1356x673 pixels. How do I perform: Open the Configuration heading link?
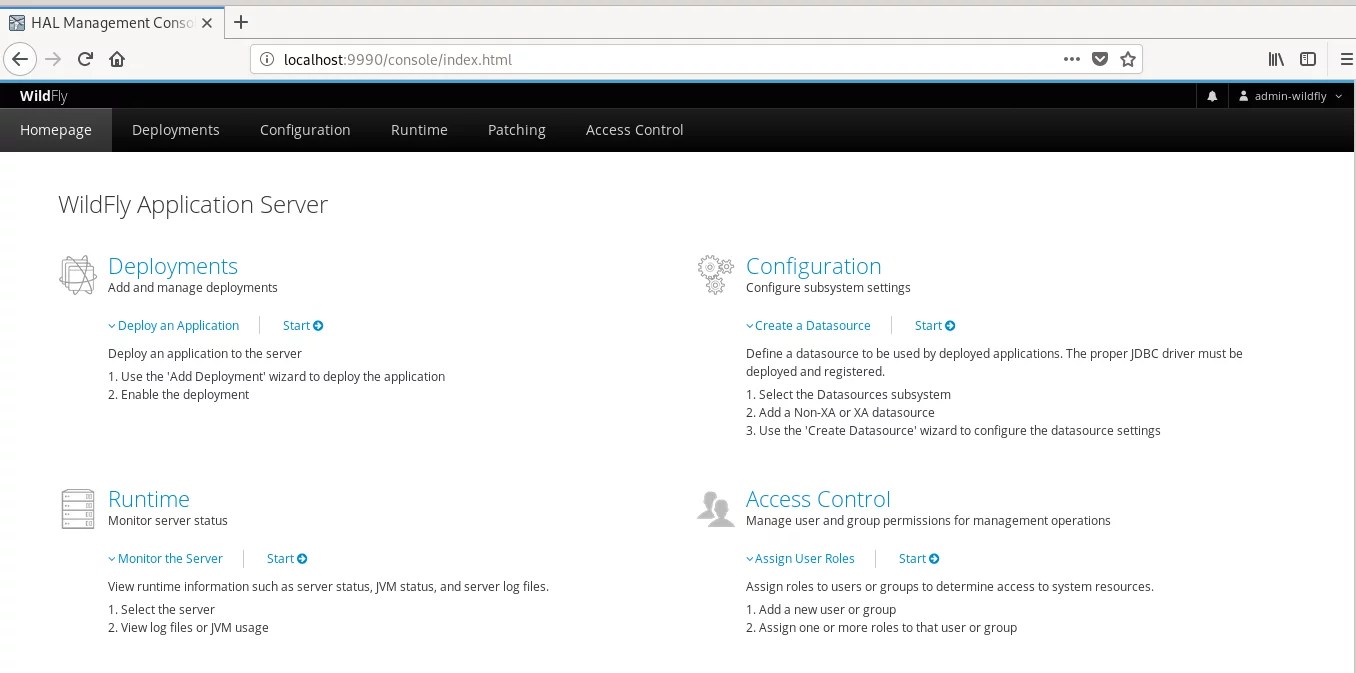click(x=814, y=266)
